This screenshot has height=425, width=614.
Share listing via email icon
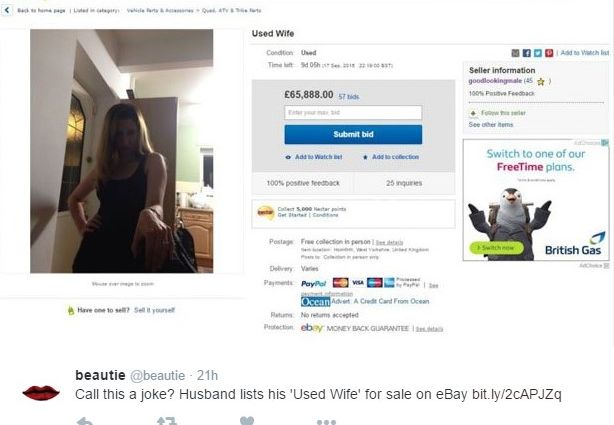(516, 53)
